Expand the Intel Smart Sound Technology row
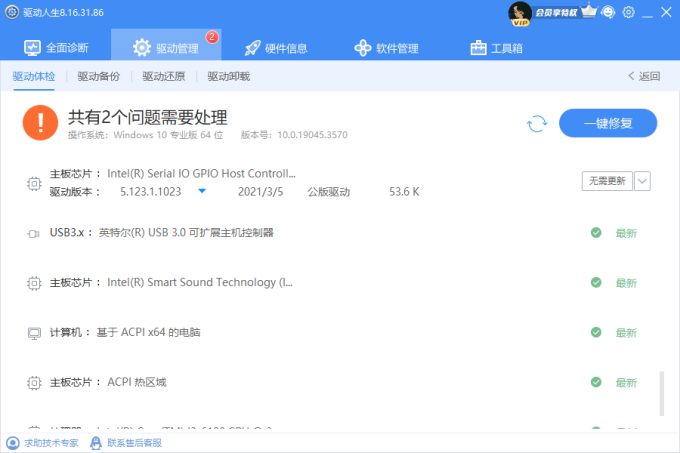Viewport: 680px width, 453px height. tap(199, 282)
